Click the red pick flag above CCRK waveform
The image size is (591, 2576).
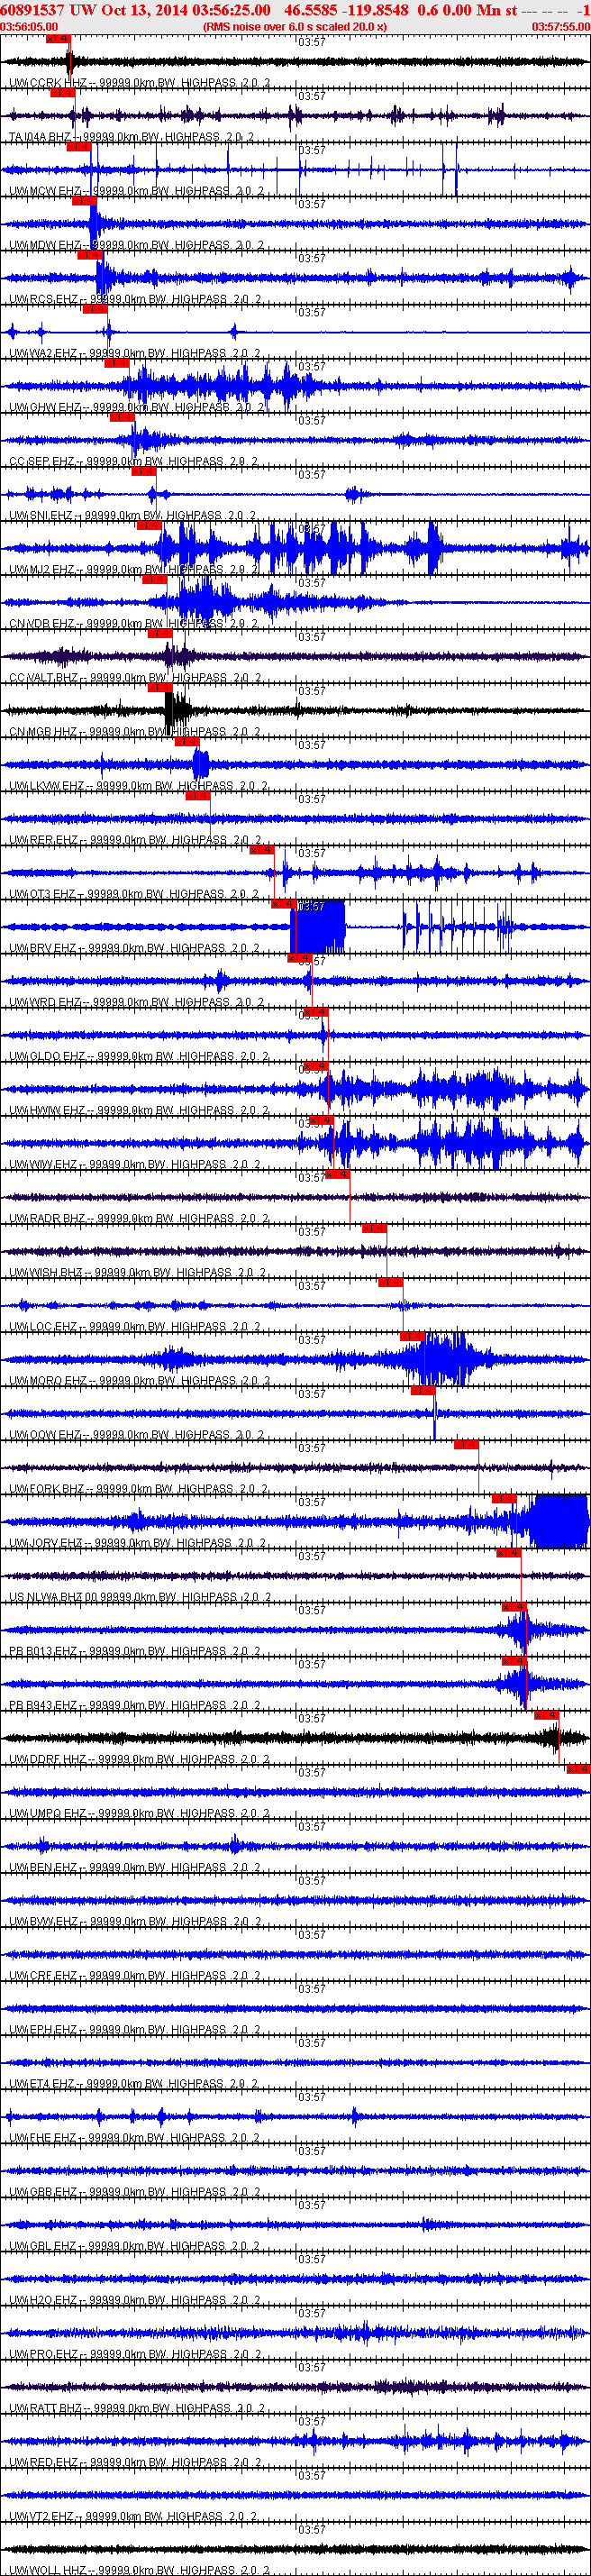coord(58,38)
